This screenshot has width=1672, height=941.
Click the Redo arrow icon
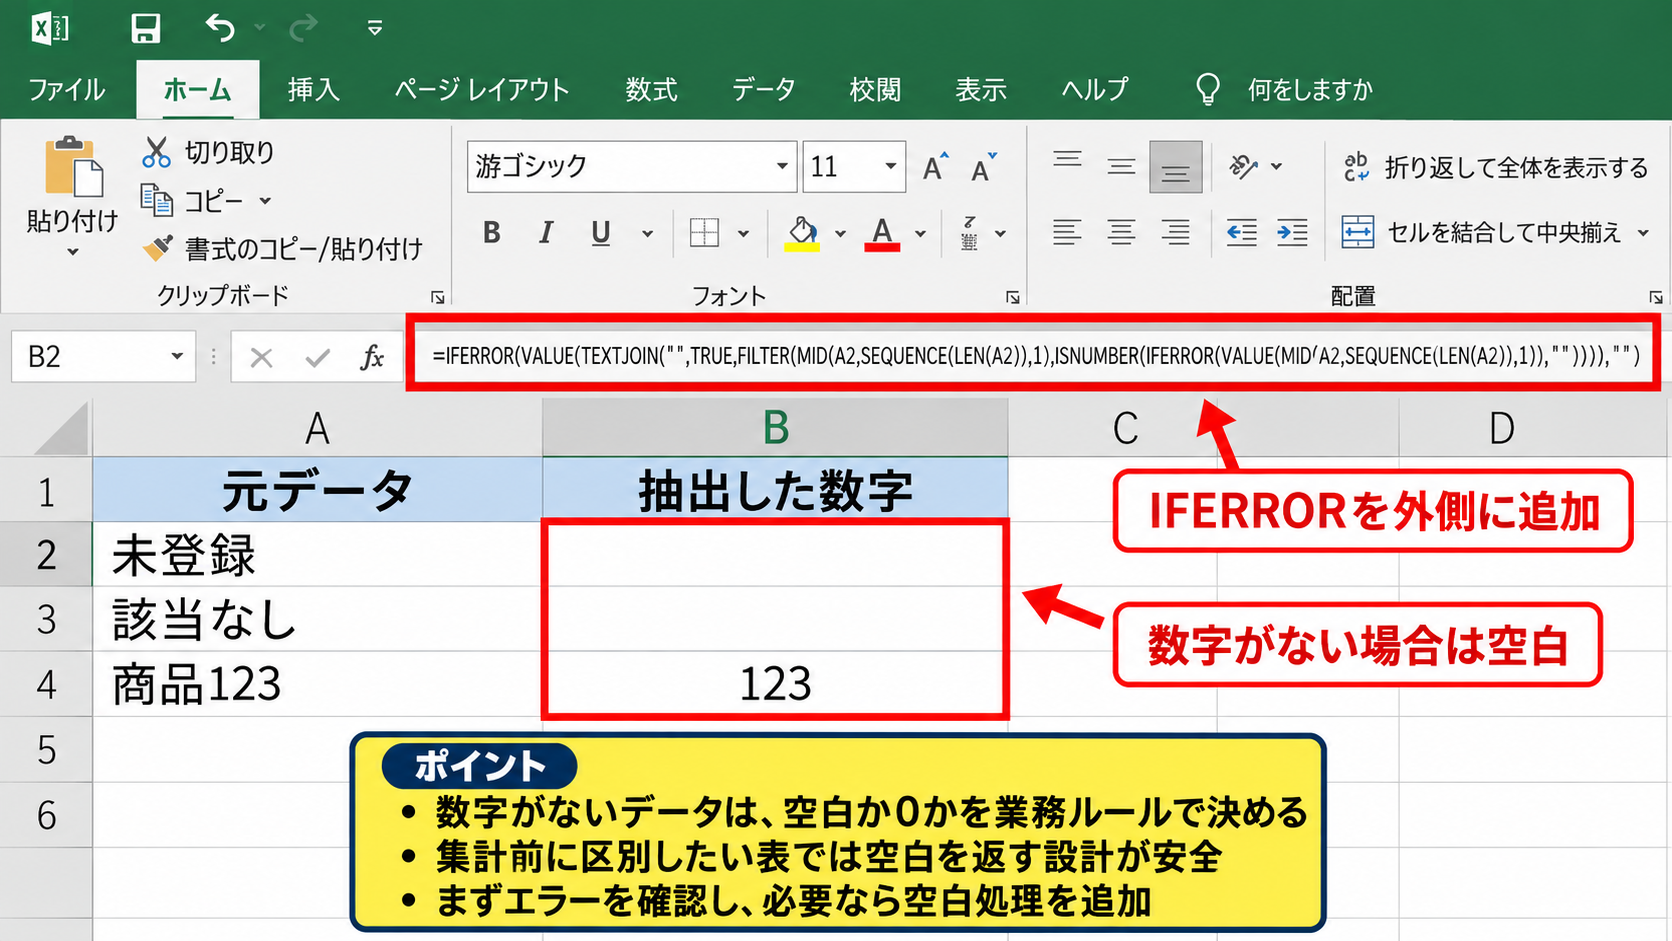click(x=303, y=28)
